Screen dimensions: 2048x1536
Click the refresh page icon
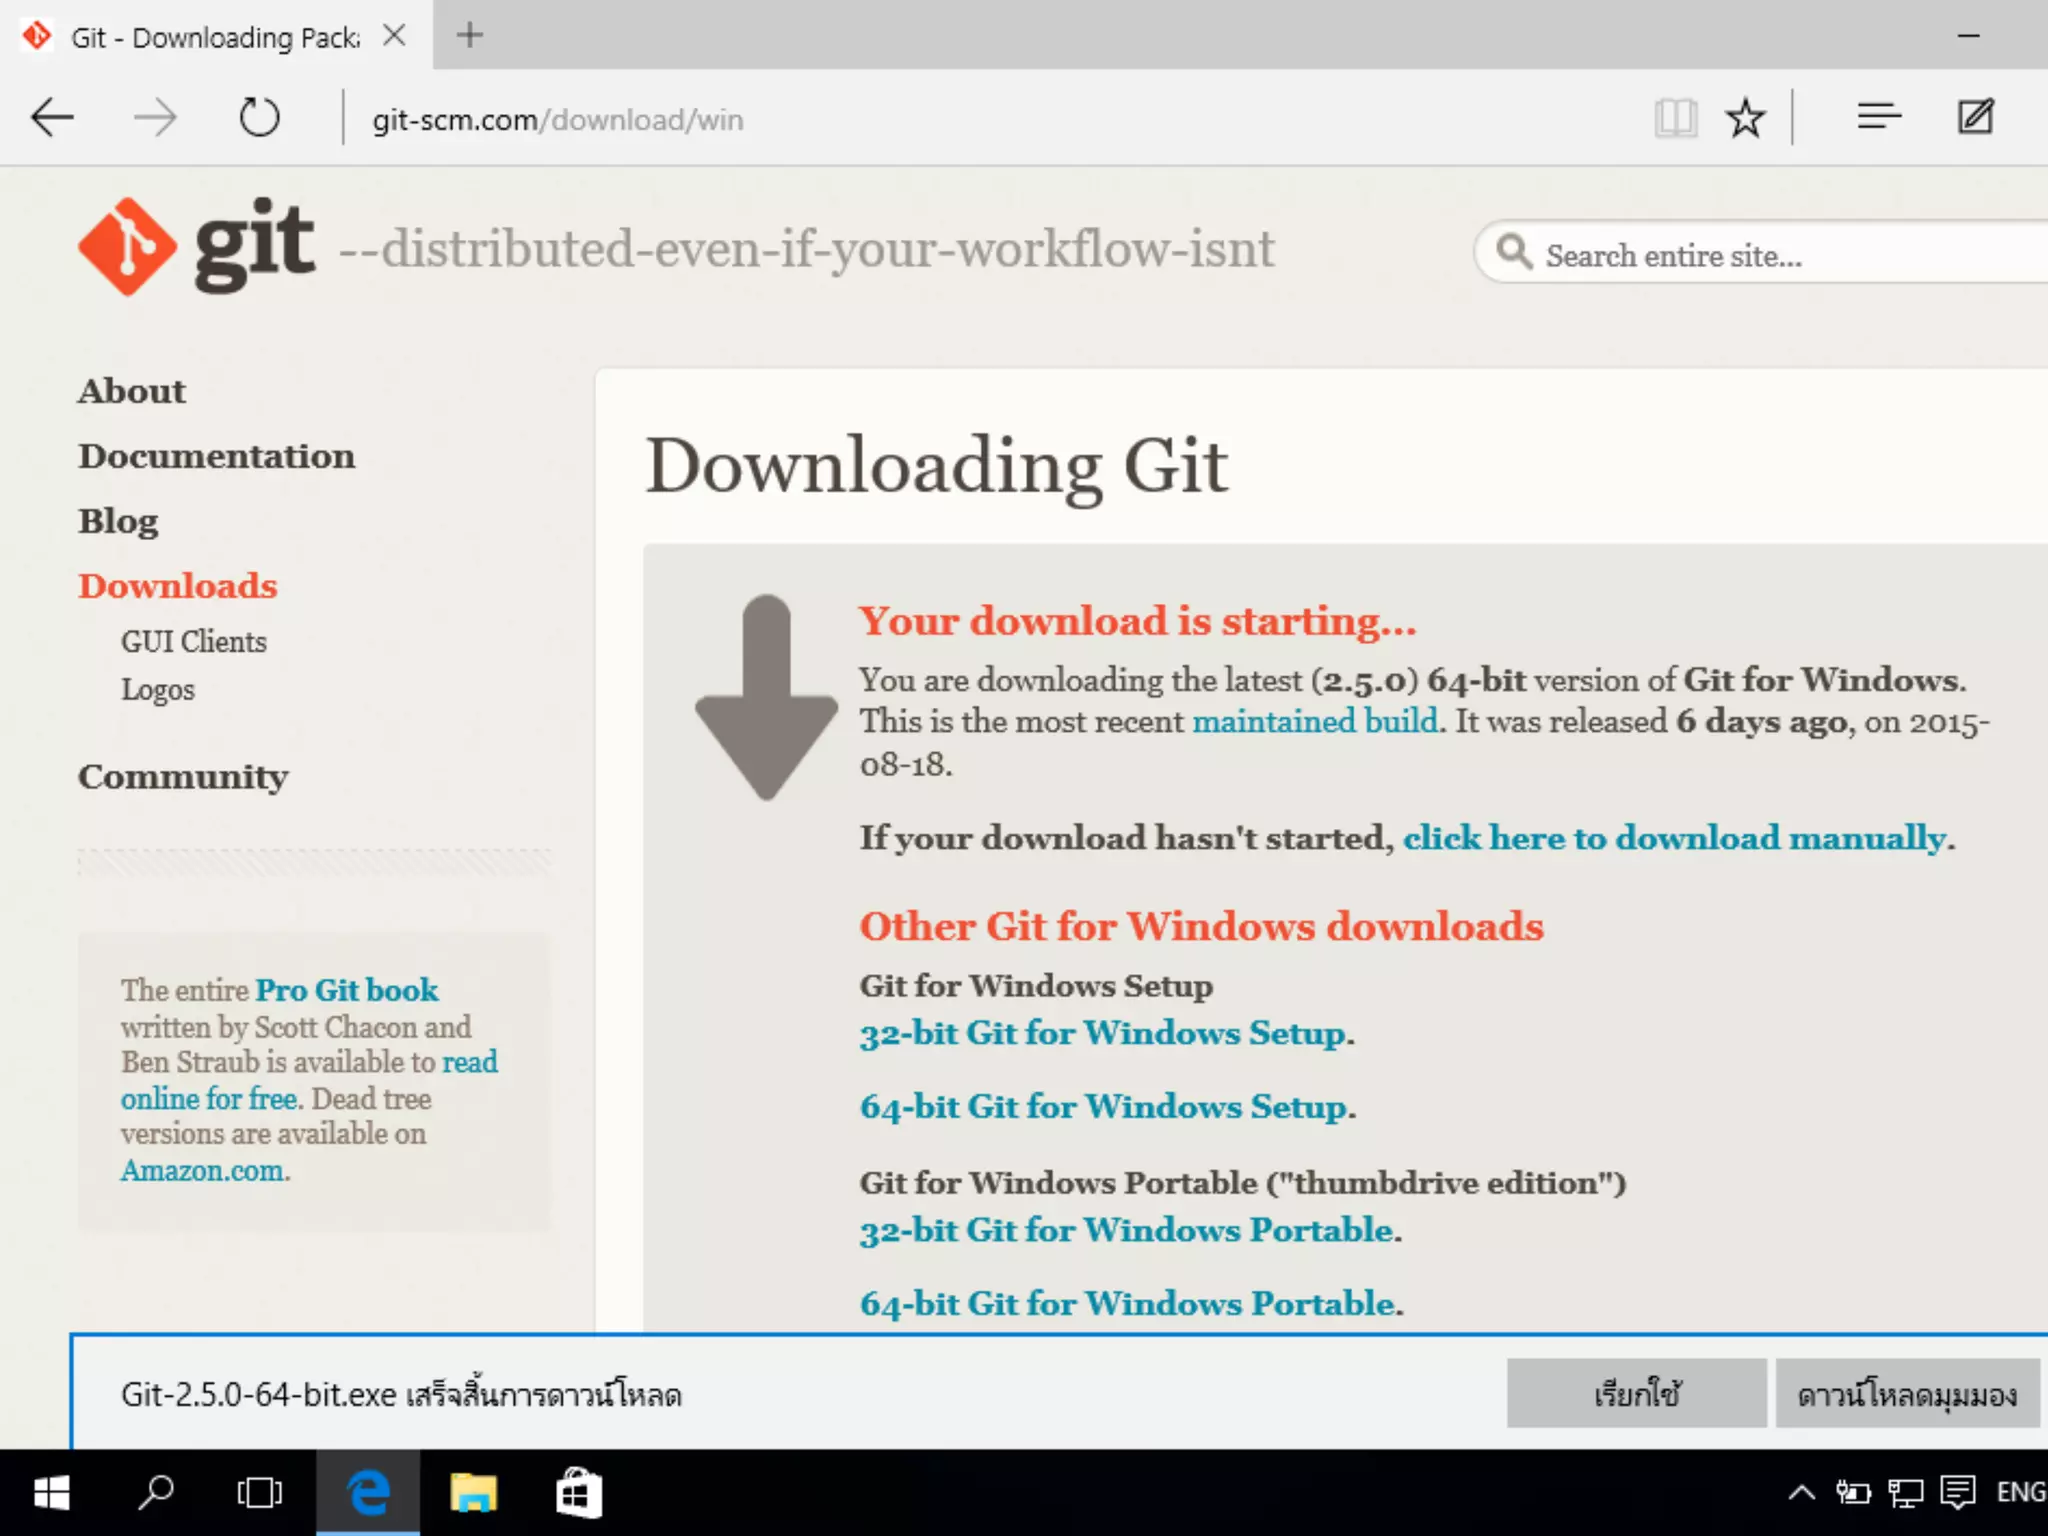pyautogui.click(x=259, y=118)
